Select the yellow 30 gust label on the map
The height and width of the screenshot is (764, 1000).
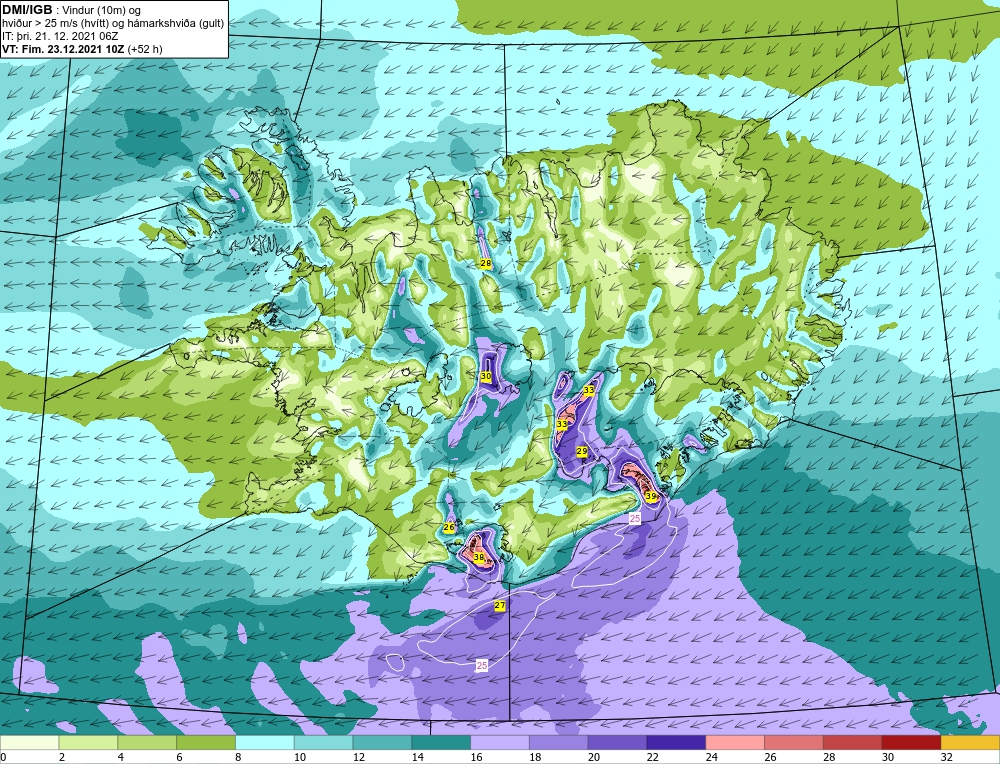coord(486,376)
